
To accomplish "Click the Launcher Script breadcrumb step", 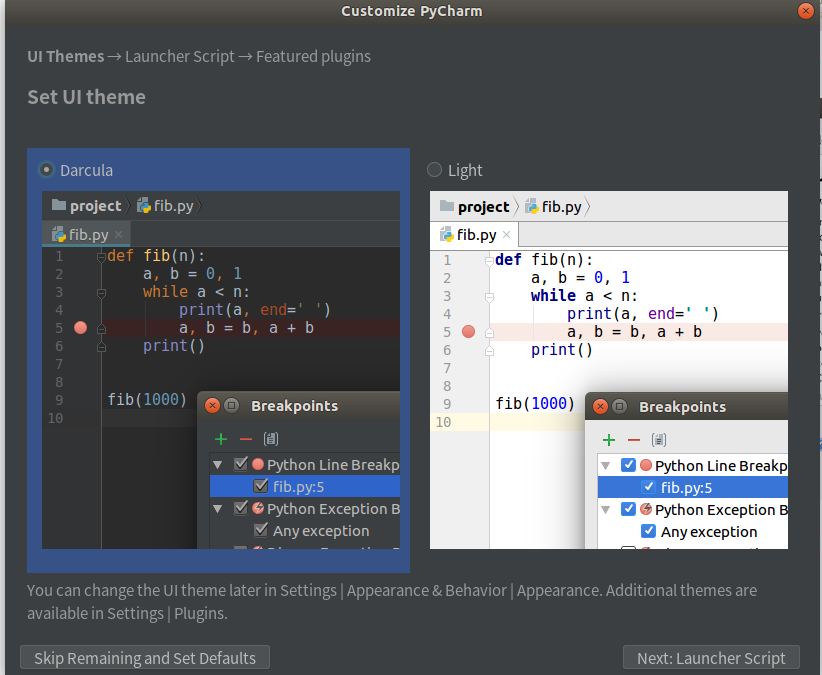I will pos(180,56).
